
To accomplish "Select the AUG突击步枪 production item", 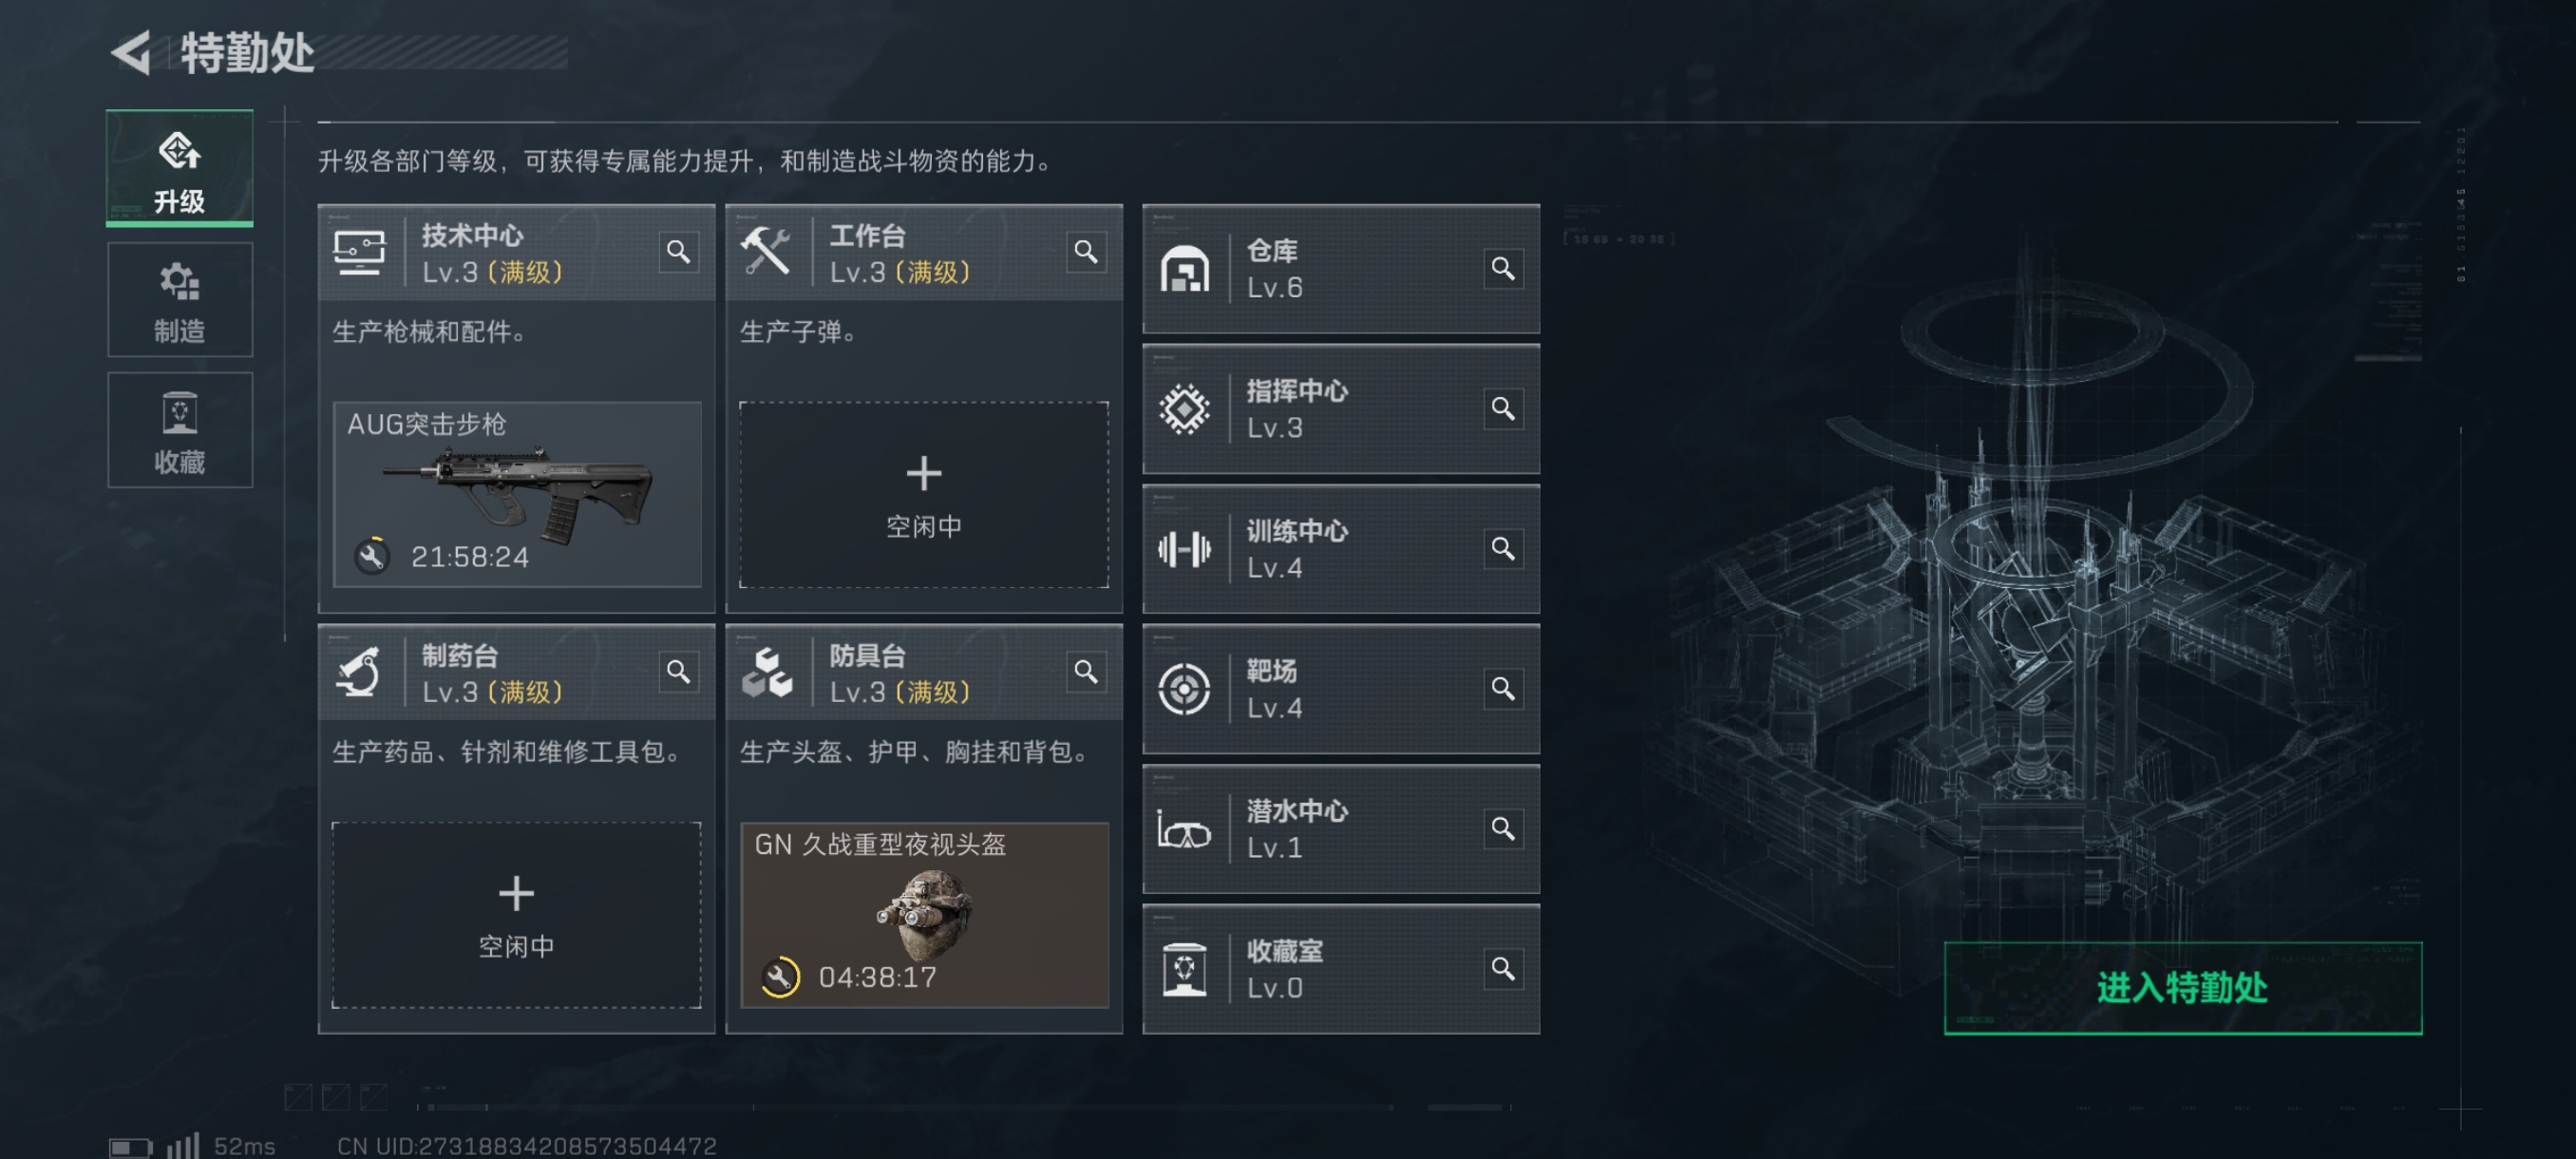I will pyautogui.click(x=516, y=494).
